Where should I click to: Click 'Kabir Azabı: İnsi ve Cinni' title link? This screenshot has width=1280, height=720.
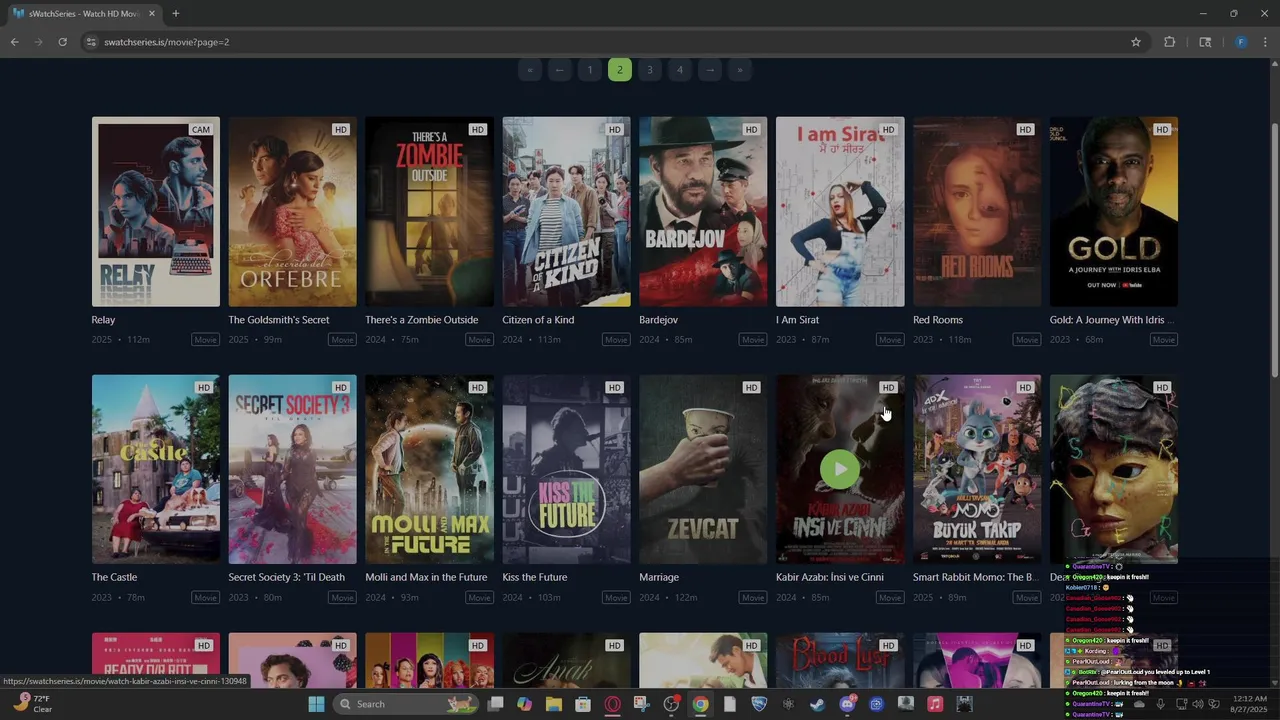pyautogui.click(x=830, y=577)
